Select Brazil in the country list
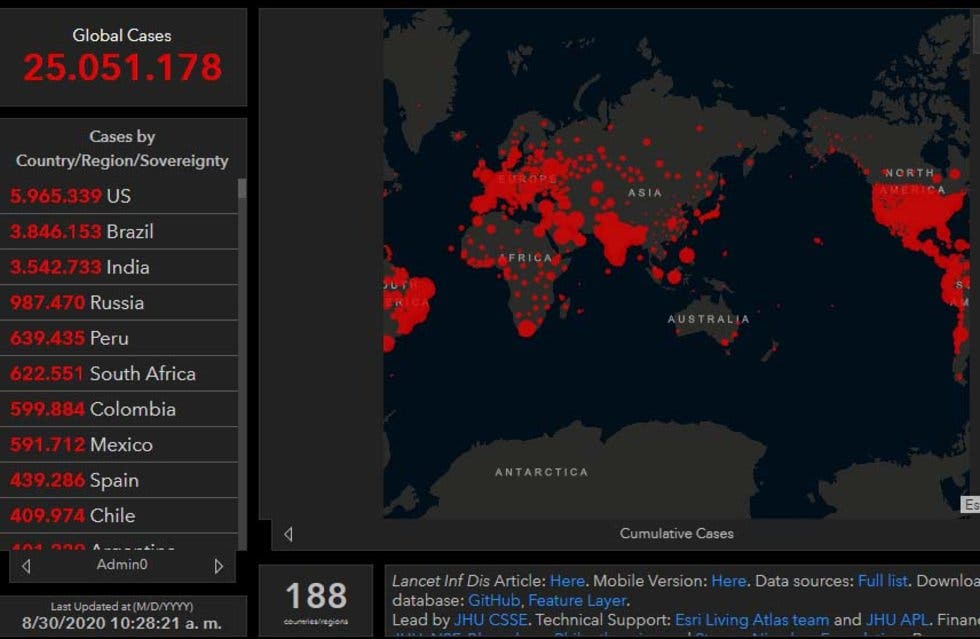This screenshot has height=639, width=980. tap(119, 231)
